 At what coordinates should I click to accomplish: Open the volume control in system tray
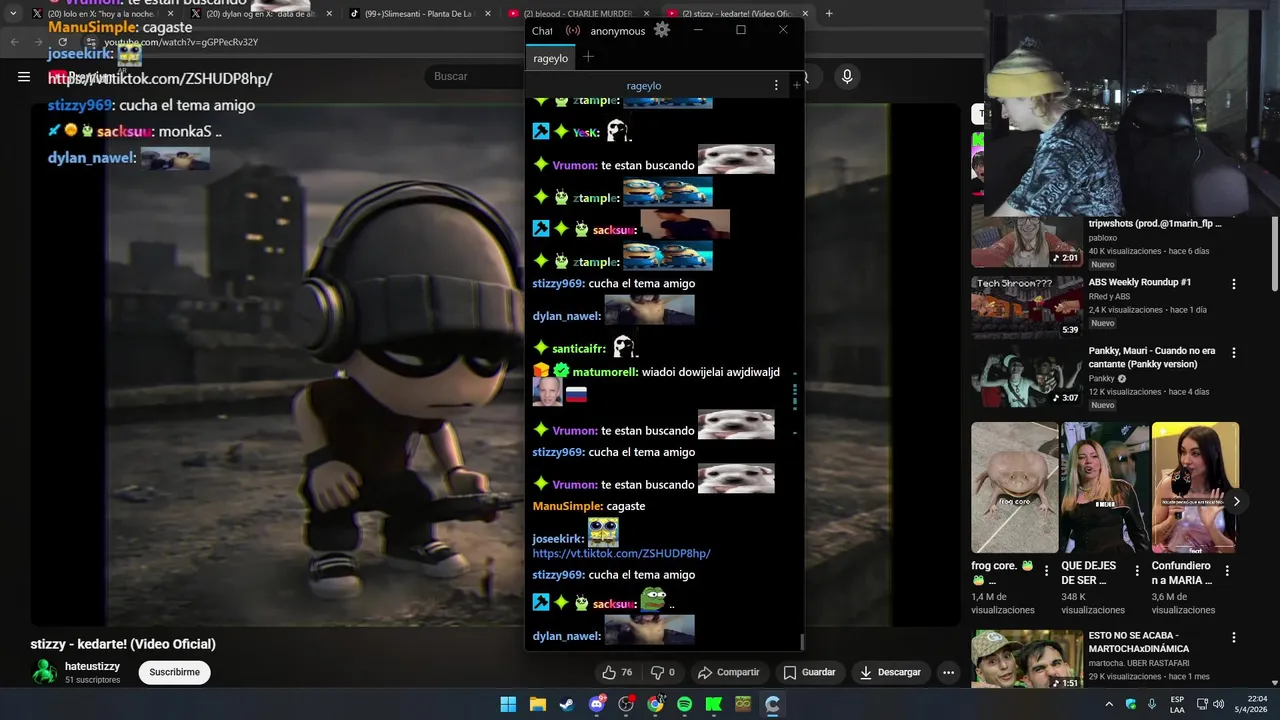click(1218, 704)
